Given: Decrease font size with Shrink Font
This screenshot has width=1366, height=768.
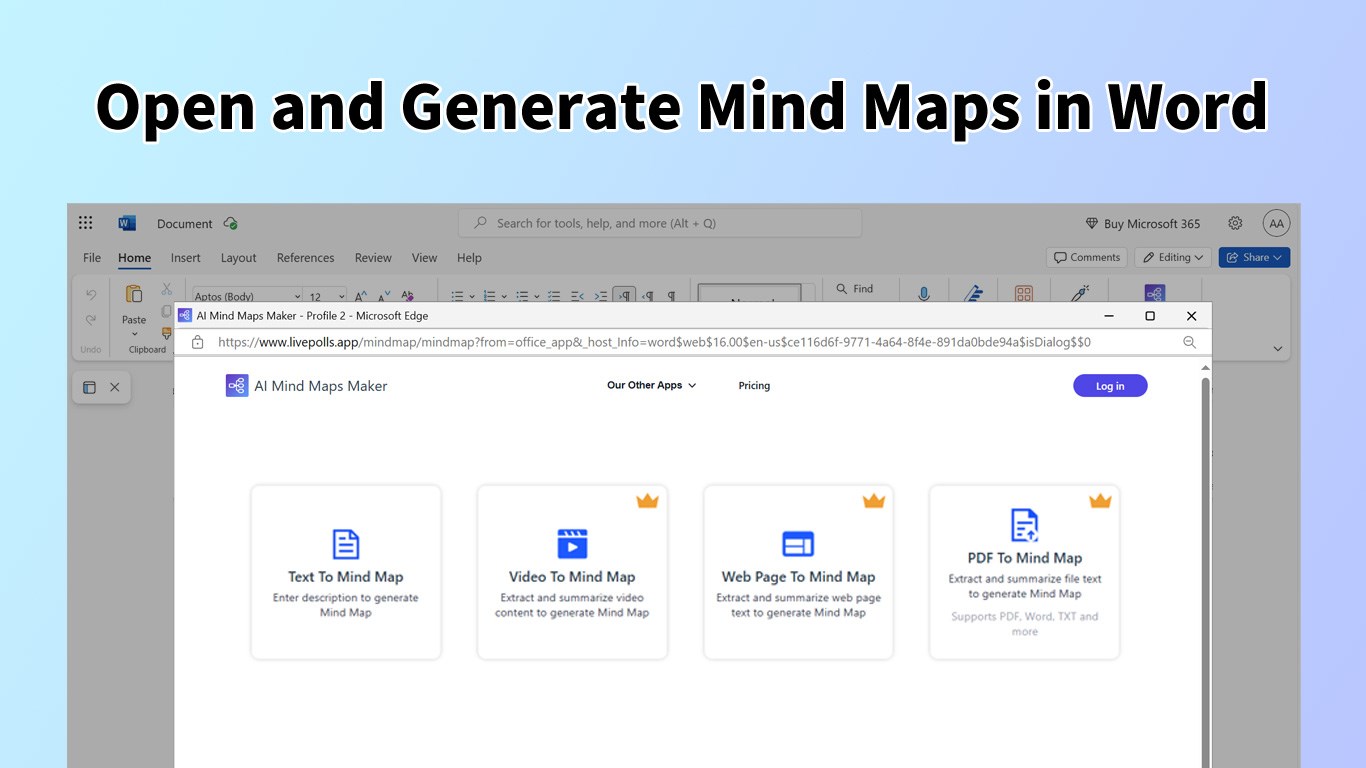Looking at the screenshot, I should [382, 296].
